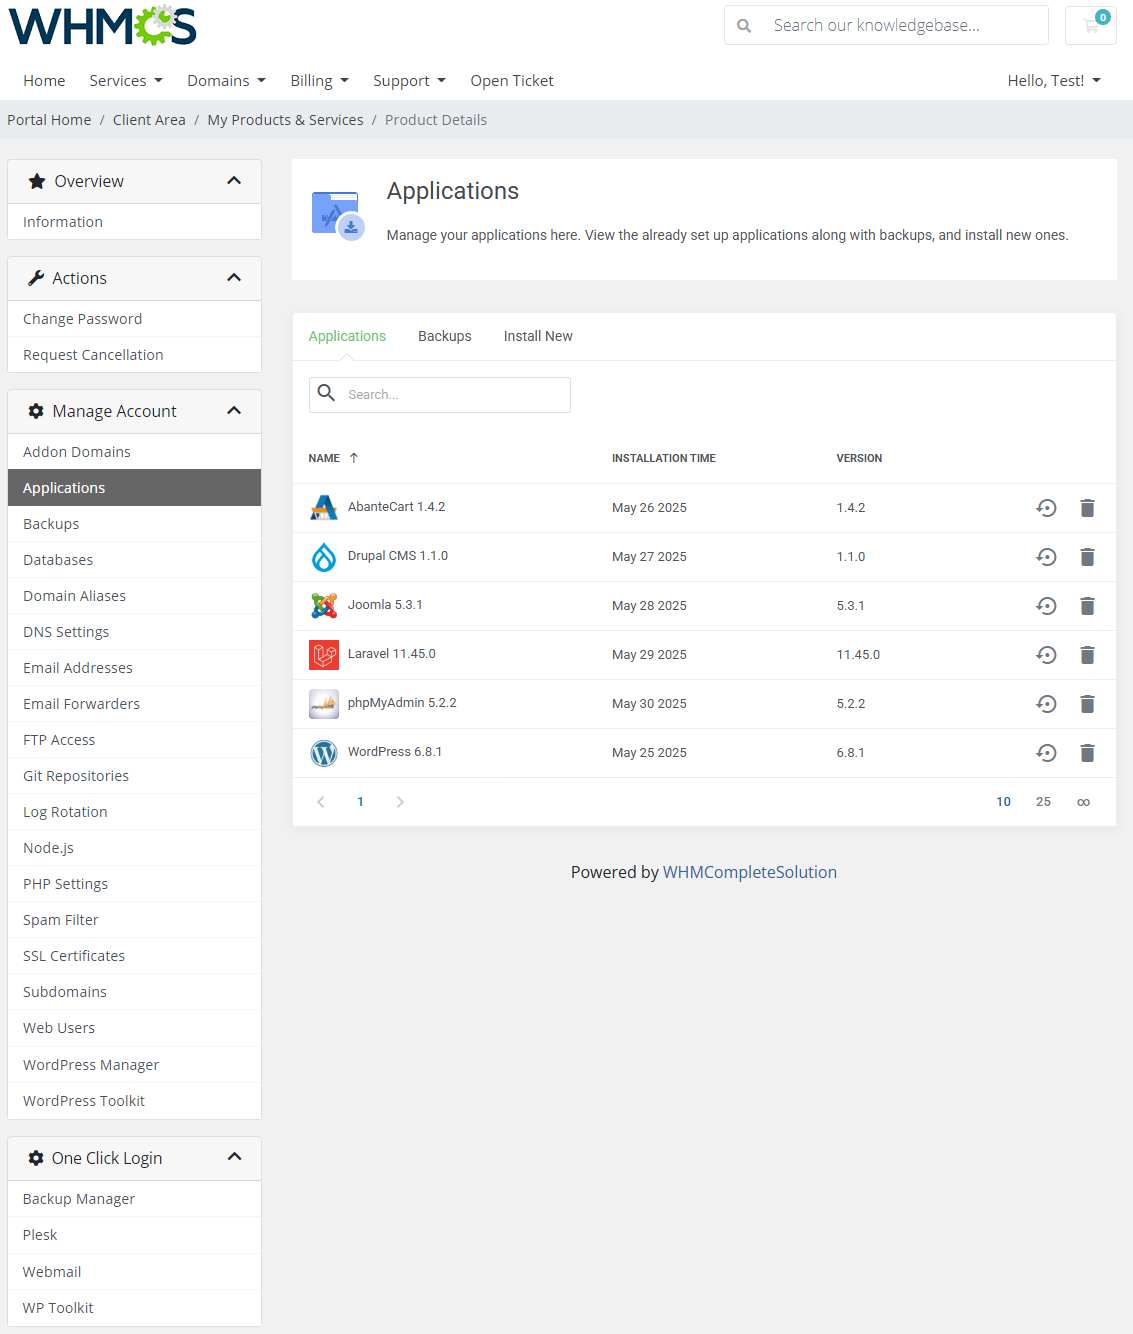
Task: Delete the AbanteCart 1.4.2 application via trash icon
Action: [1087, 508]
